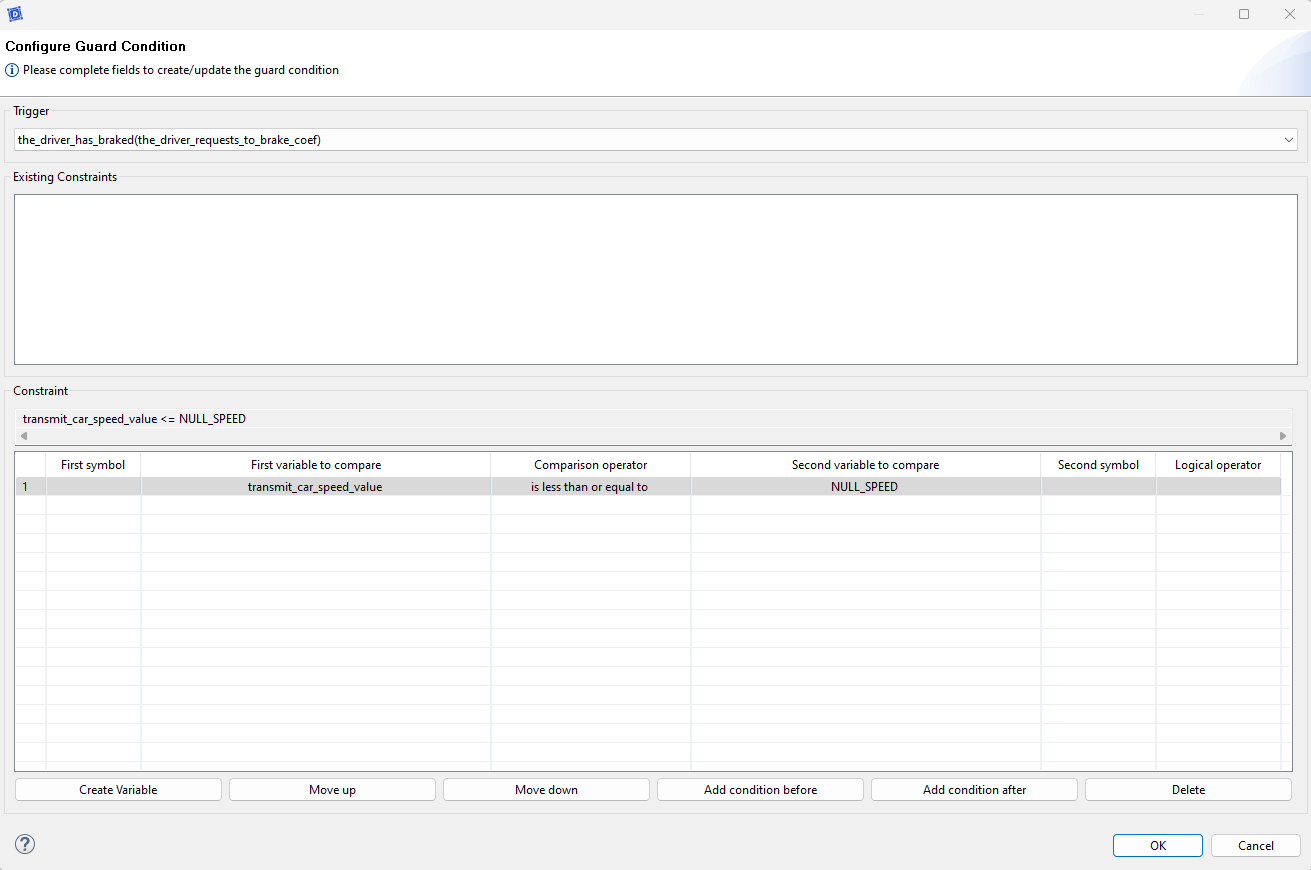Click the application icon in title bar
Screen dimensions: 1311x870
(15, 14)
